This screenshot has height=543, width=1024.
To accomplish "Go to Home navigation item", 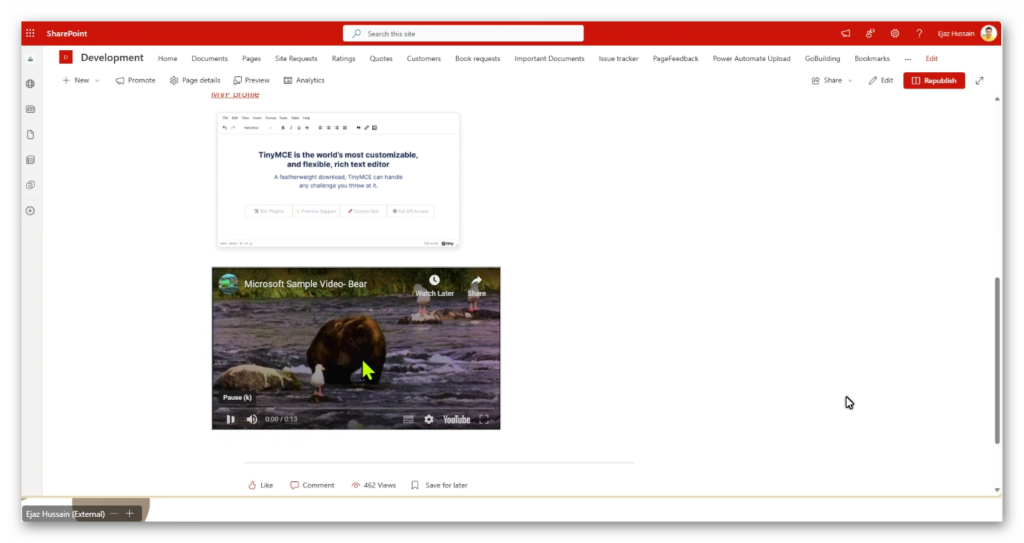I will (x=167, y=59).
